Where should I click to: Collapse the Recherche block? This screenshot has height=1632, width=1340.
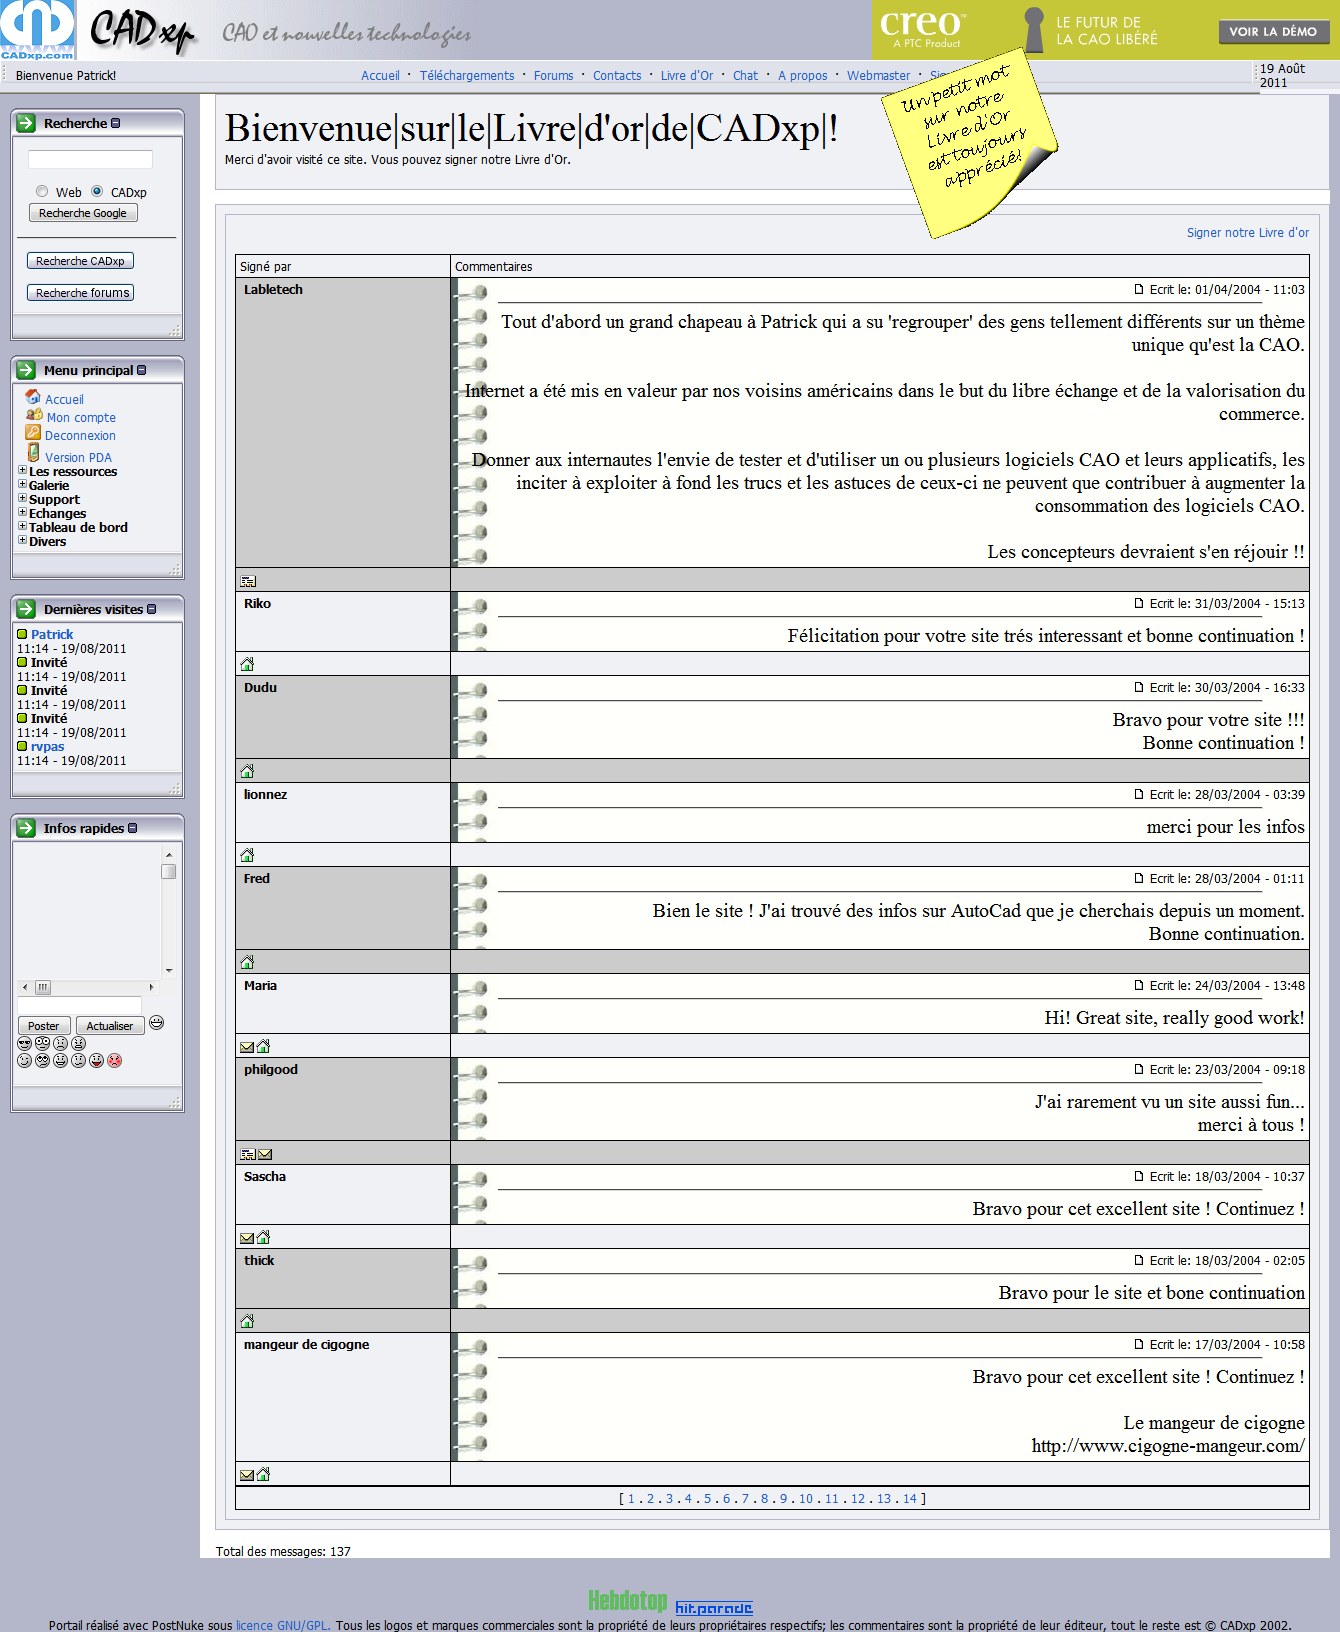tap(116, 123)
